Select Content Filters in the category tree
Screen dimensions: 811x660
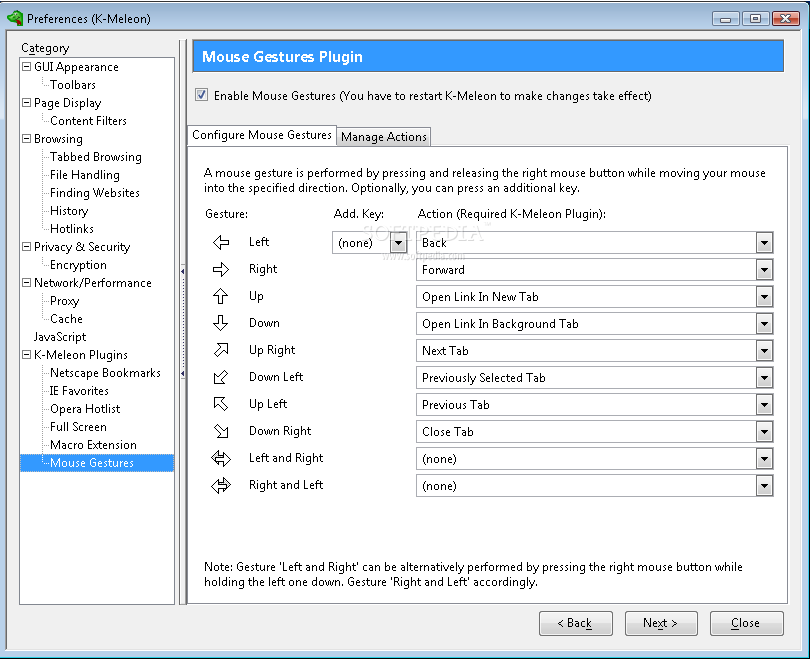[88, 121]
